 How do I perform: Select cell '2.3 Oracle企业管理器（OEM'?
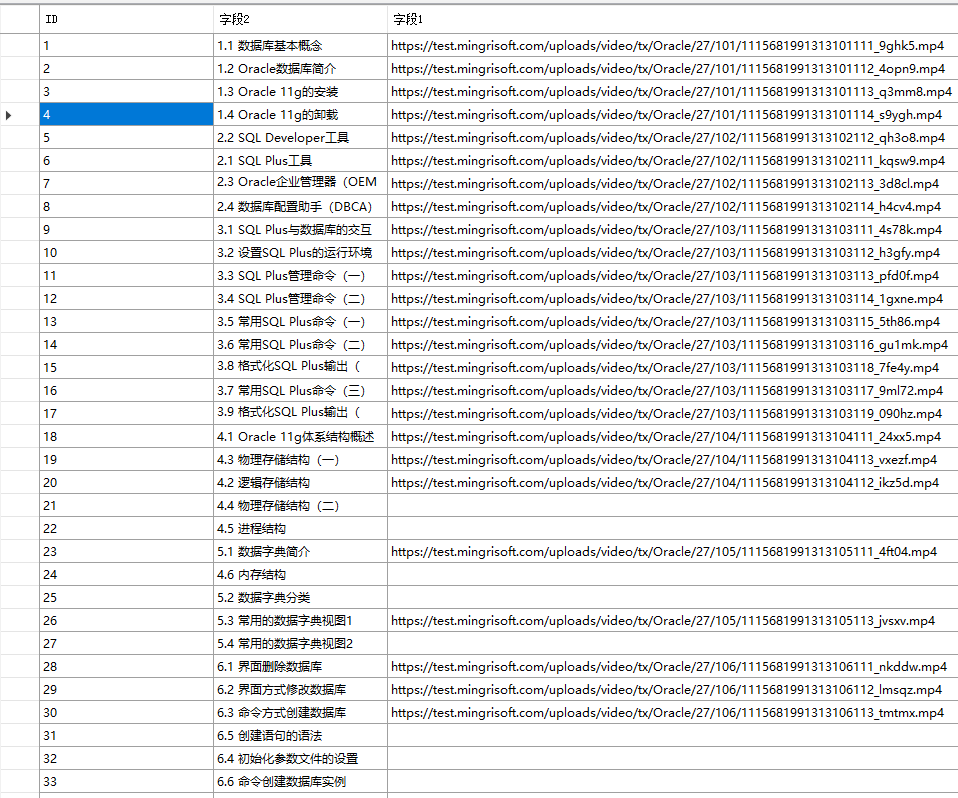click(300, 184)
